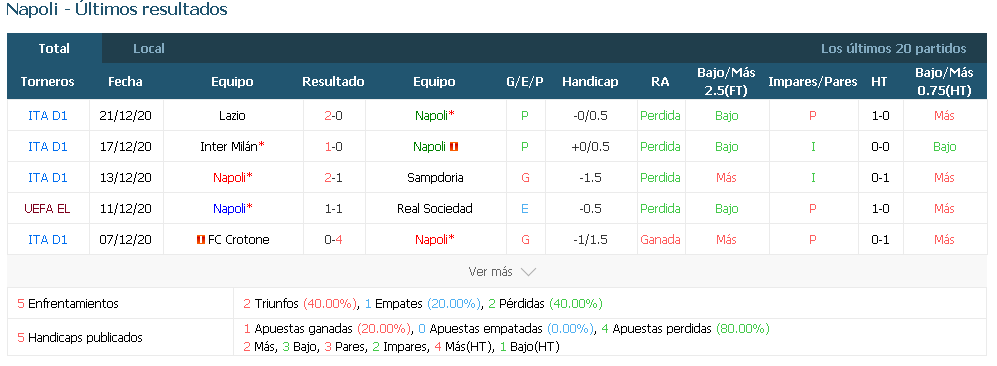Click the Sampdoria team name
Image resolution: width=997 pixels, height=366 pixels.
pos(434,178)
